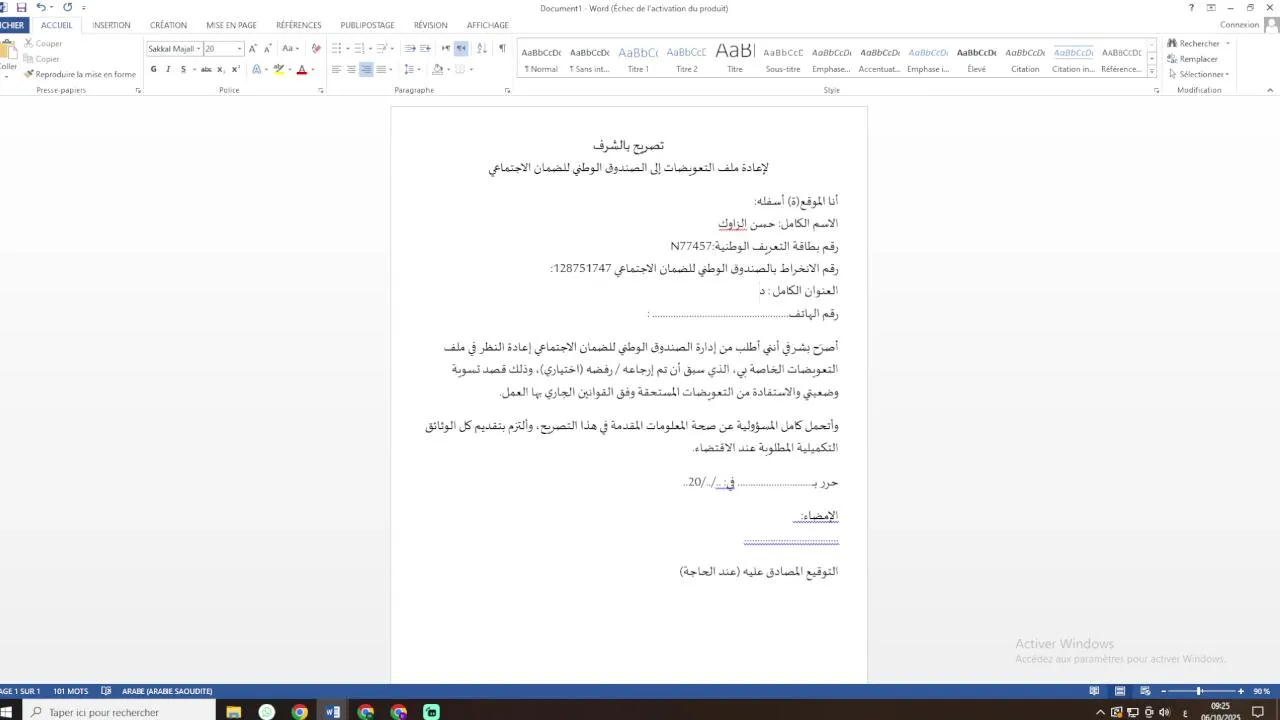Set left-to-right text direction
This screenshot has height=720, width=1280.
(x=446, y=48)
